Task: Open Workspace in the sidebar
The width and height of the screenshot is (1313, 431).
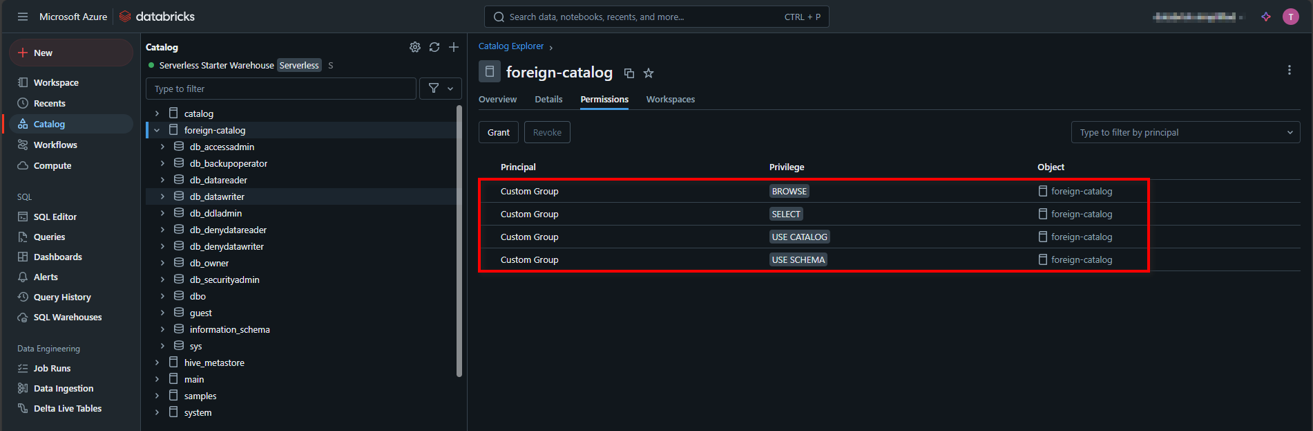Action: [69, 83]
